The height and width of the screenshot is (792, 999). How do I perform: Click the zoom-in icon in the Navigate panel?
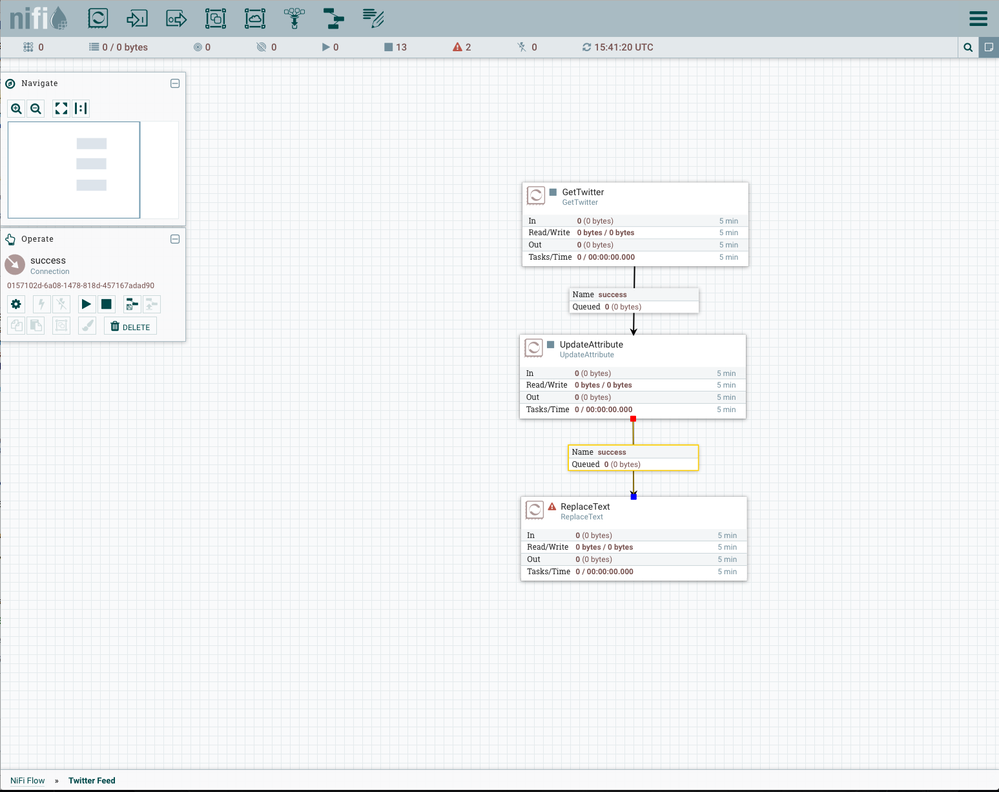16,108
